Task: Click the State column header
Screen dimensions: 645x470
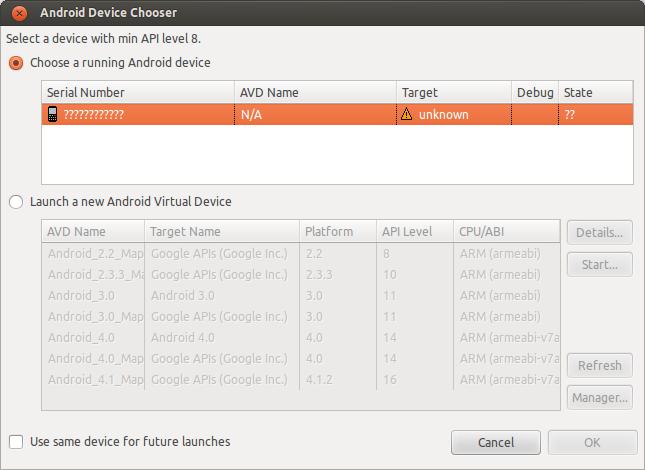Action: coord(595,93)
